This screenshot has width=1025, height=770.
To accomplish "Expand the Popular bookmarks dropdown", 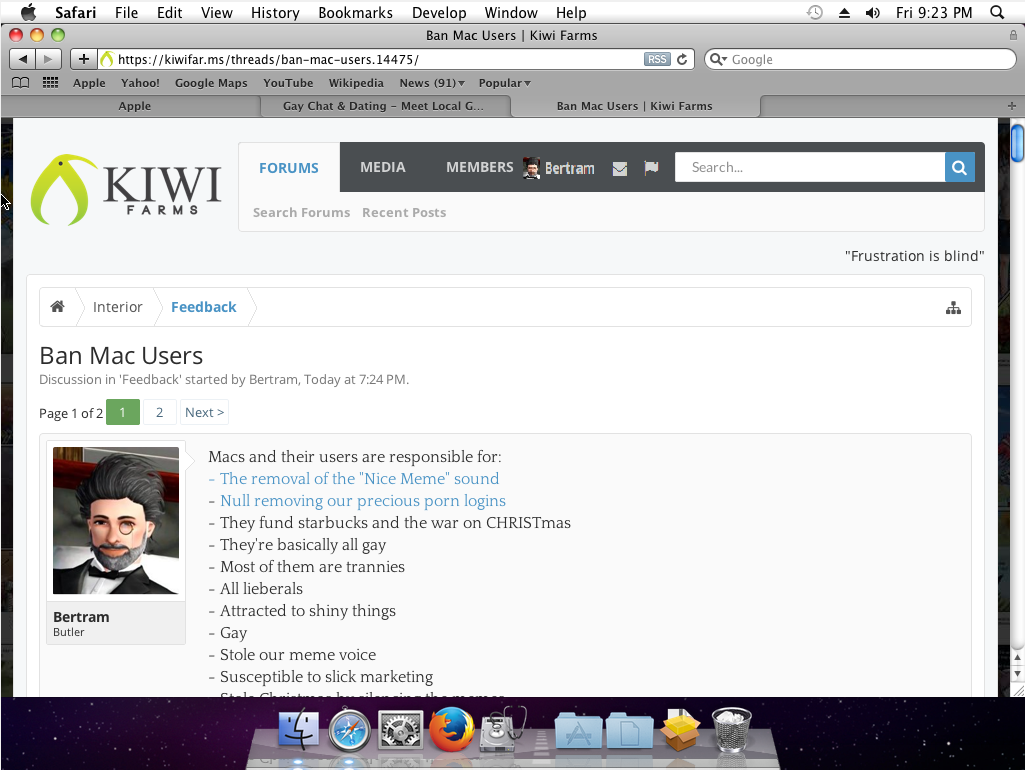I will [x=505, y=83].
